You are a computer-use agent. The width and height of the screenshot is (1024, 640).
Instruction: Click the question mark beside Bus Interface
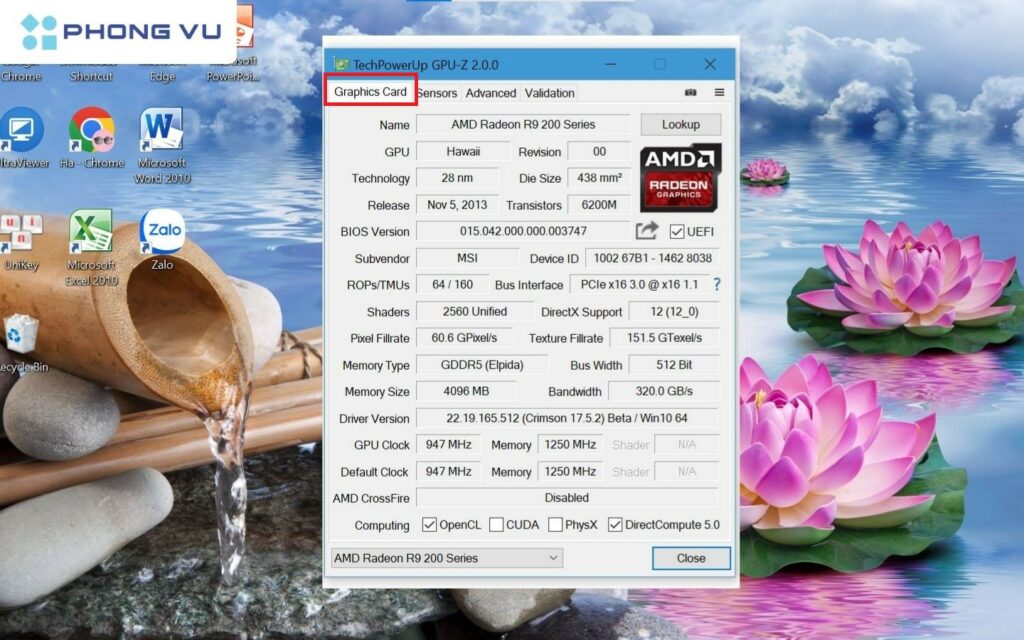point(717,285)
